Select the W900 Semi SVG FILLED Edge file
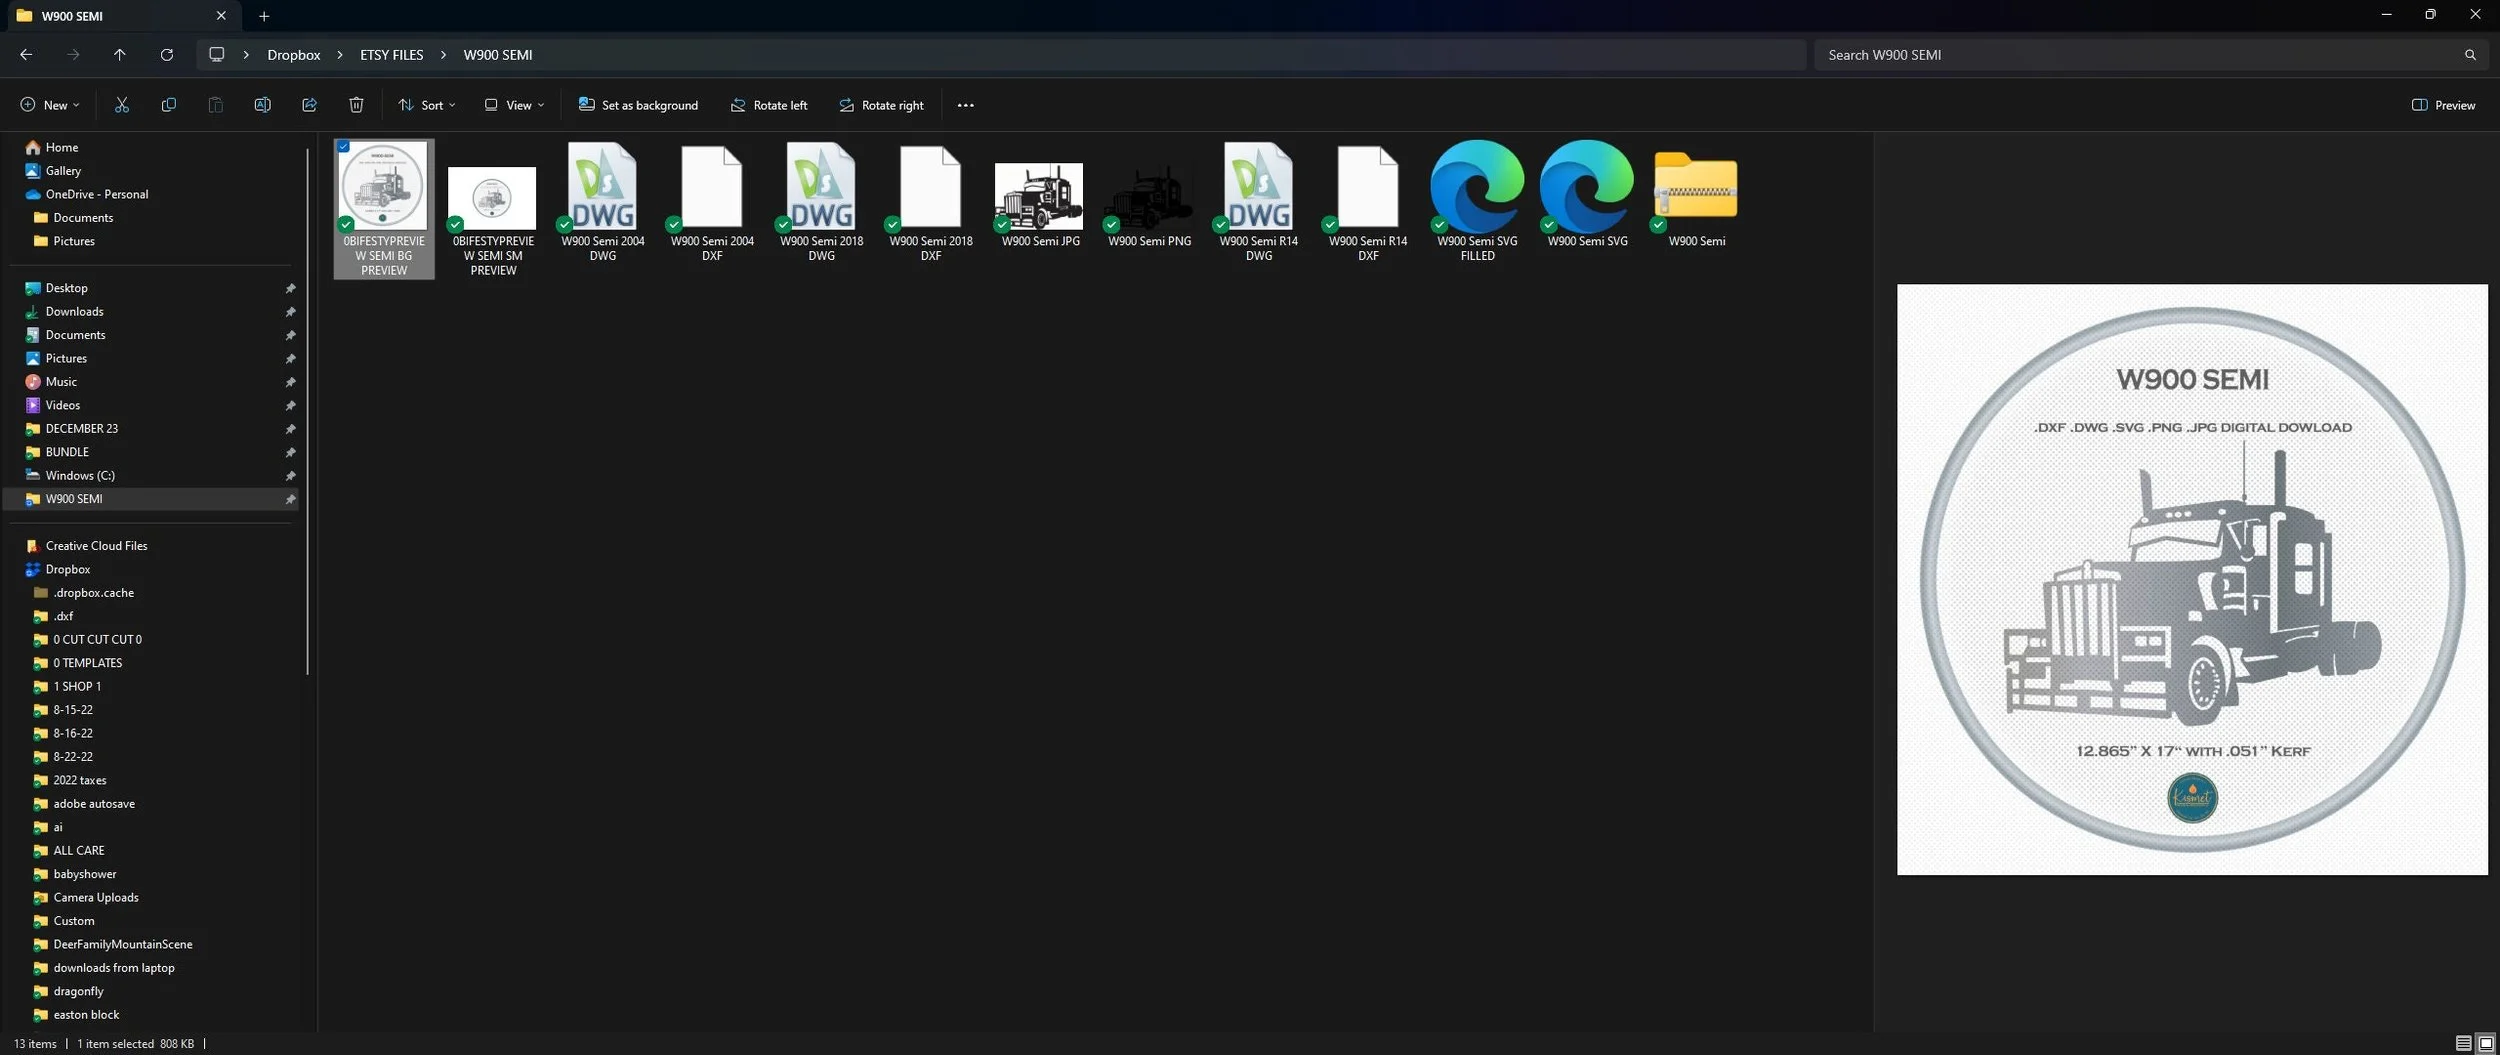2500x1055 pixels. point(1477,202)
